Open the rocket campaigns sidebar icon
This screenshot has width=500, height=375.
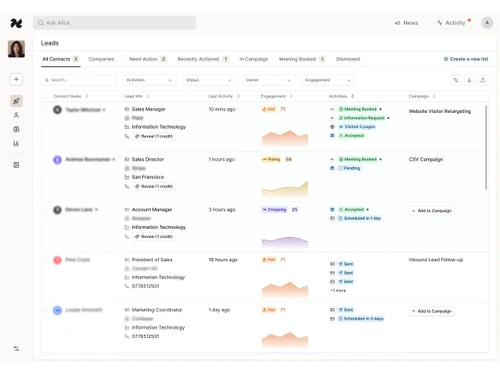pyautogui.click(x=16, y=101)
